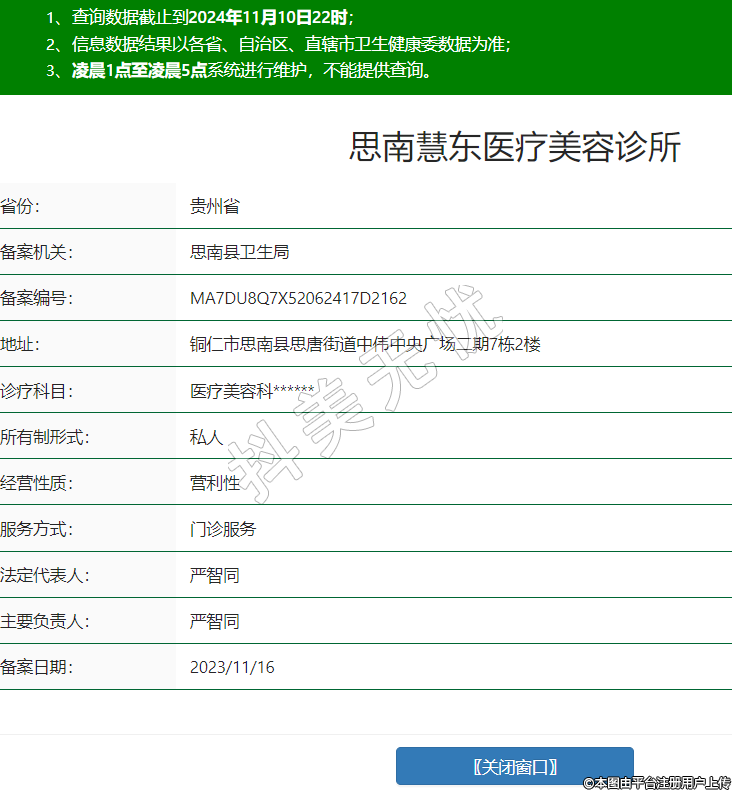The width and height of the screenshot is (732, 790).
Task: Click the clinic title 思南慧东医疗美容诊所
Action: click(515, 147)
